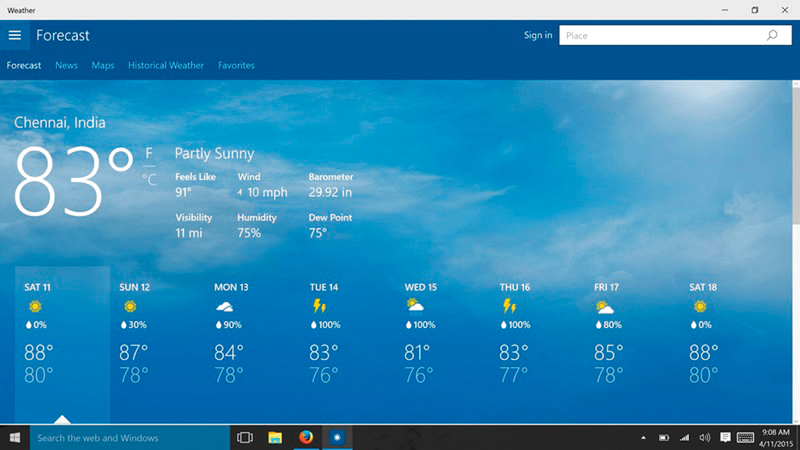
Task: Show hidden system tray icons
Action: click(x=643, y=438)
